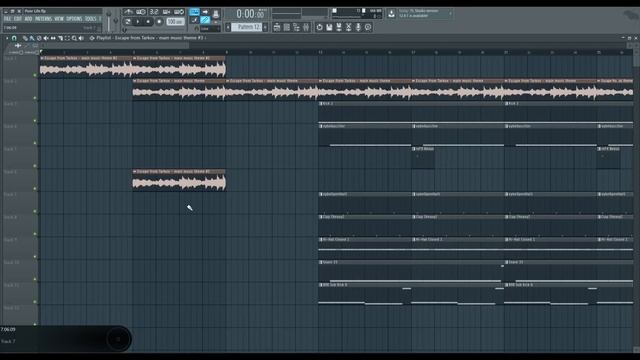Click the render/export audio icon
The image size is (640, 360).
click(339, 27)
